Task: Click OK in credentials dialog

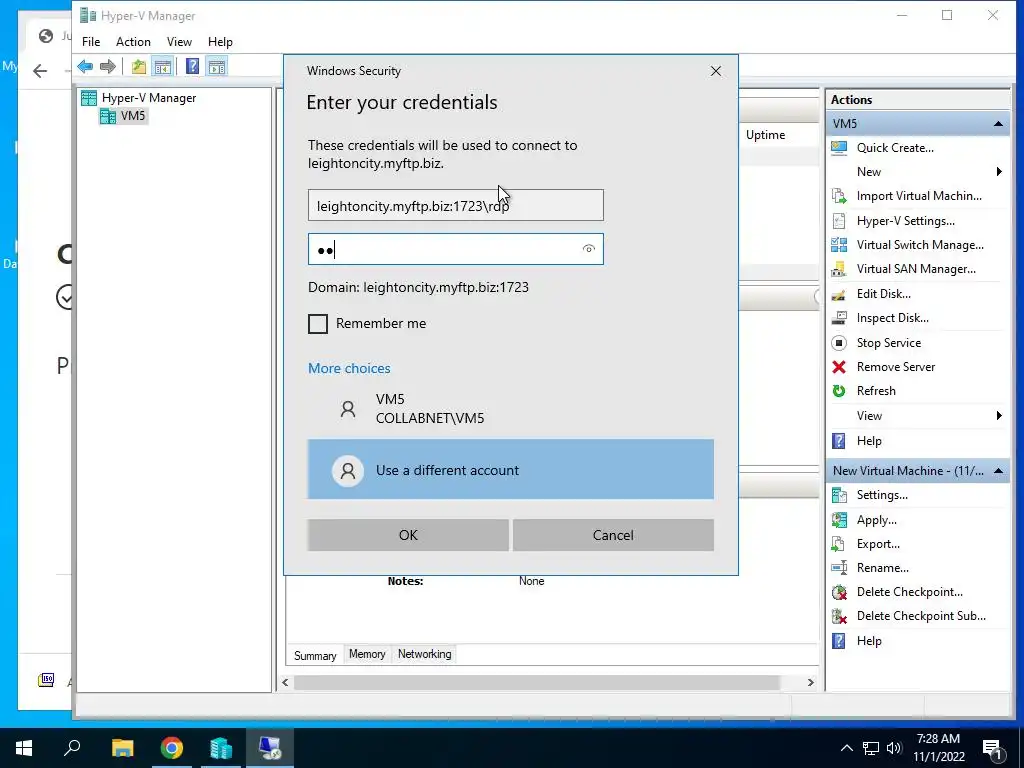Action: [x=408, y=535]
